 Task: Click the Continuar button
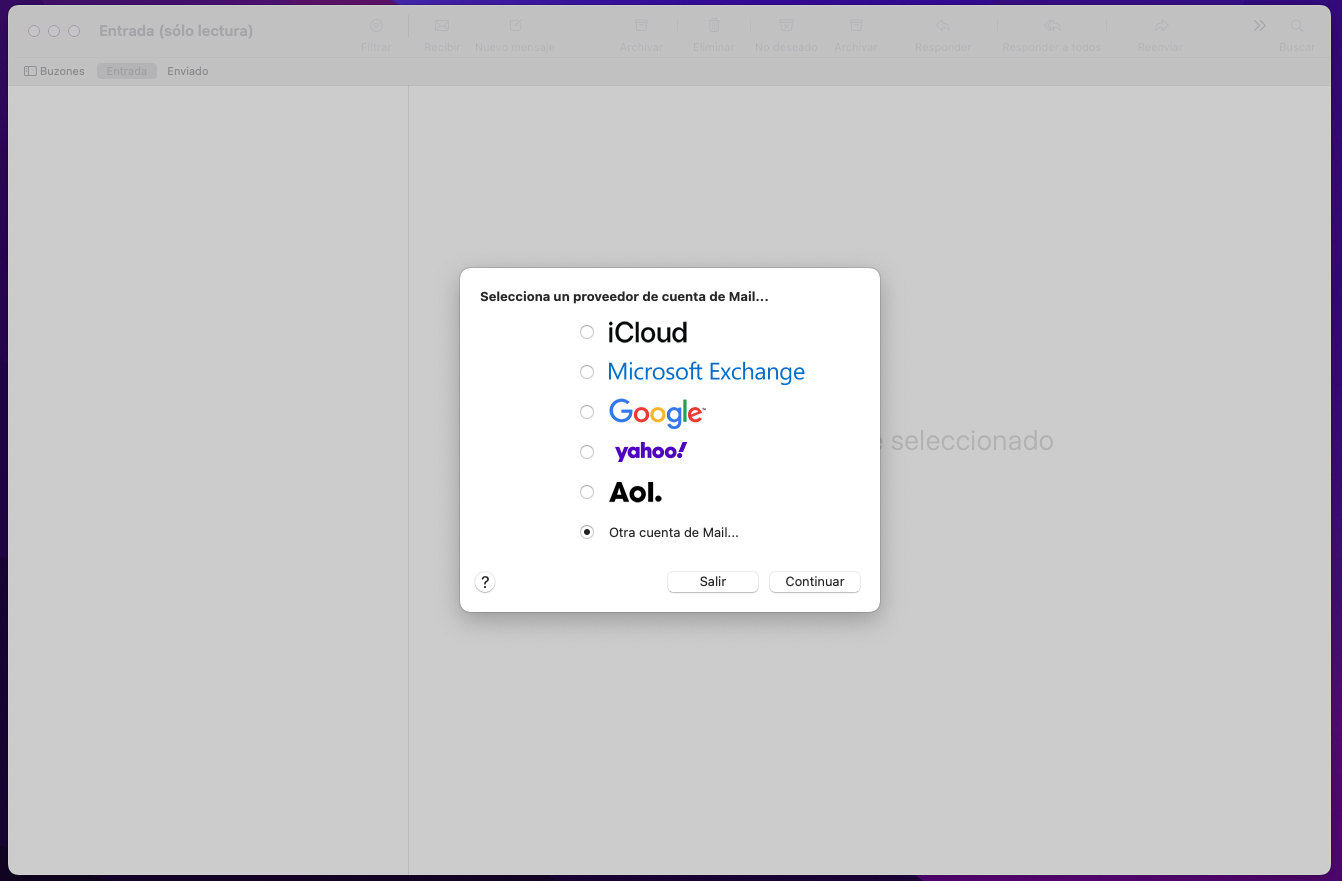[815, 581]
